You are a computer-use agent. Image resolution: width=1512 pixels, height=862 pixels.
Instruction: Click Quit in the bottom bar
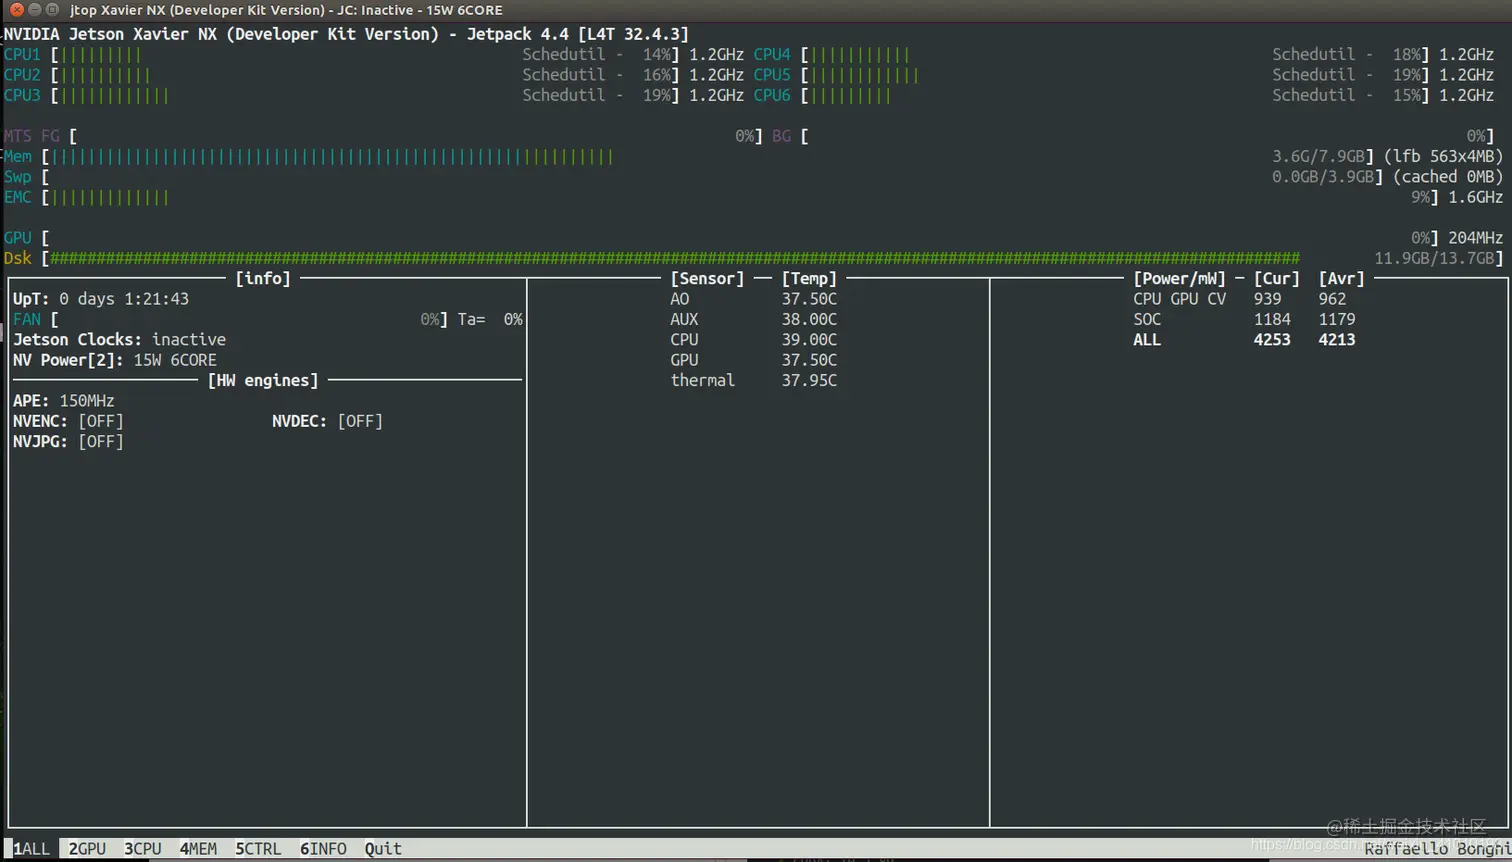[x=383, y=848]
